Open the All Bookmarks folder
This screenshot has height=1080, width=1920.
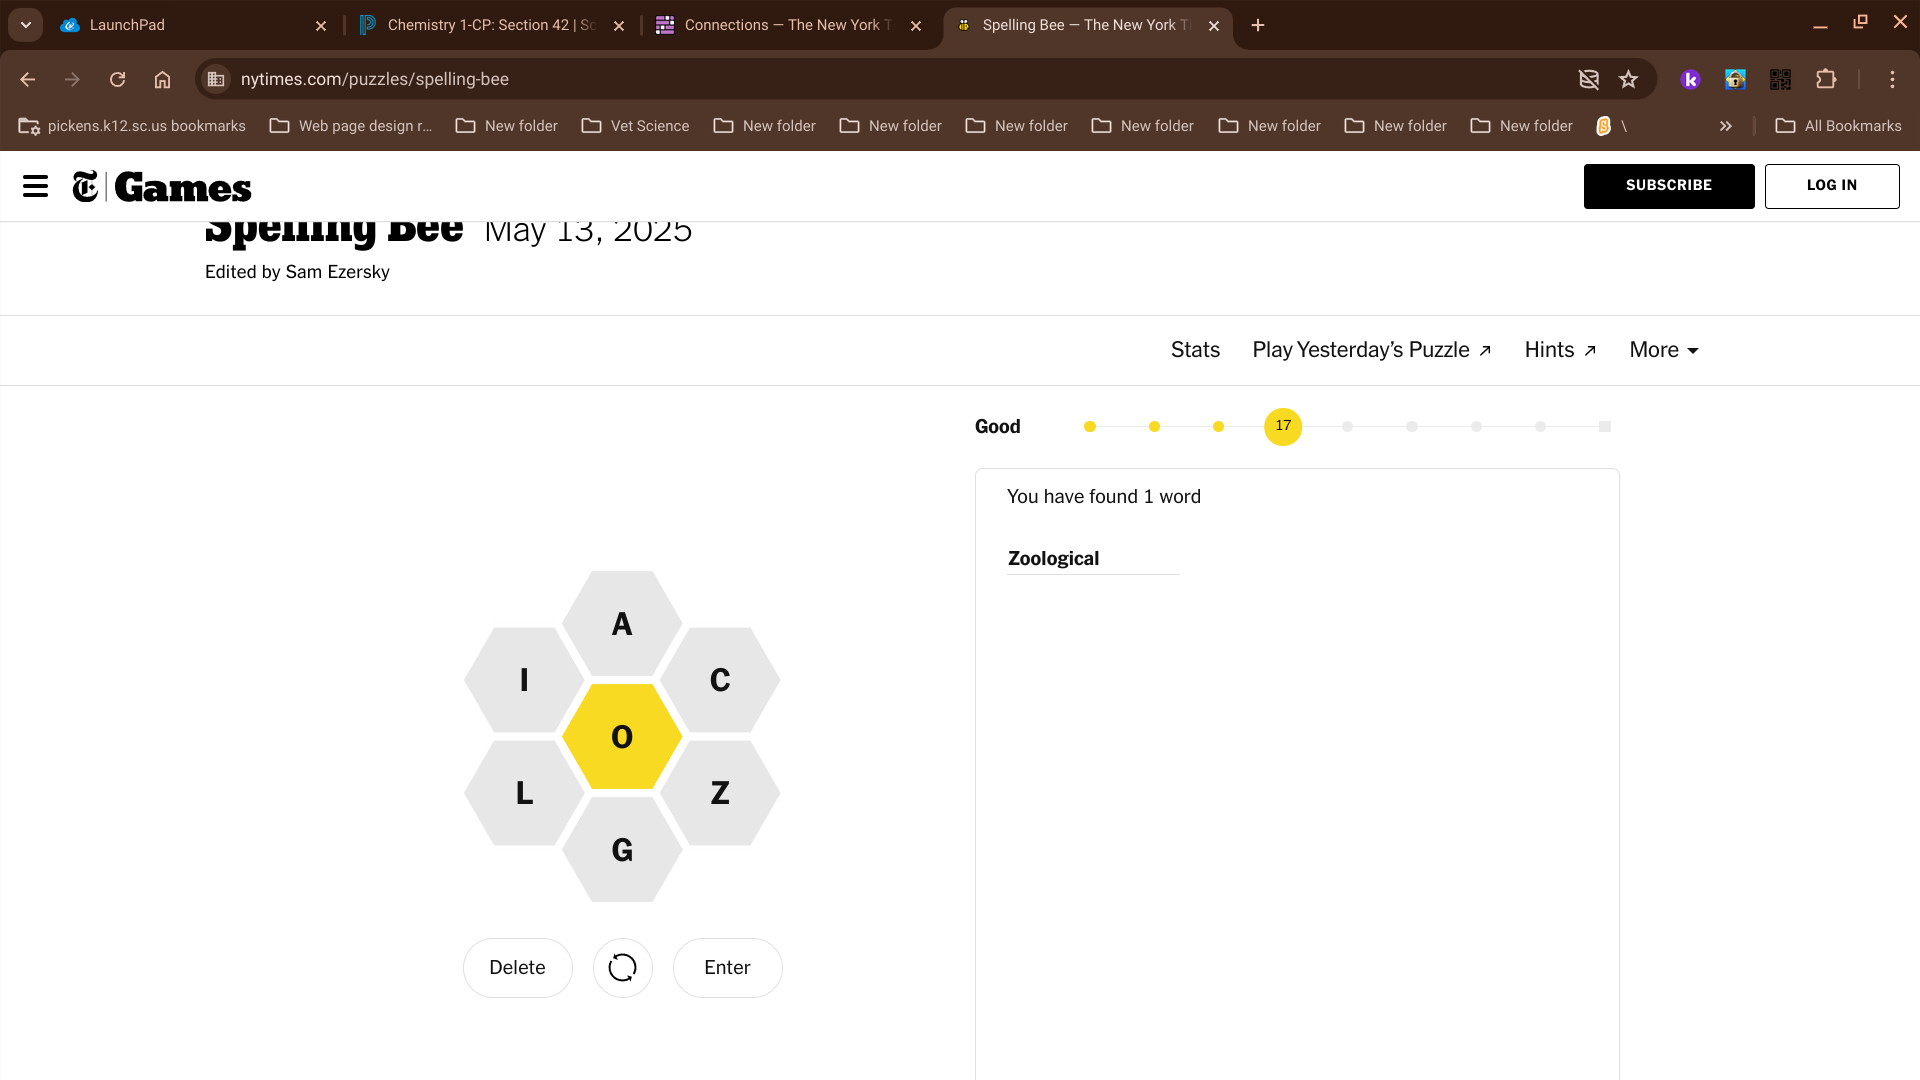click(x=1838, y=126)
